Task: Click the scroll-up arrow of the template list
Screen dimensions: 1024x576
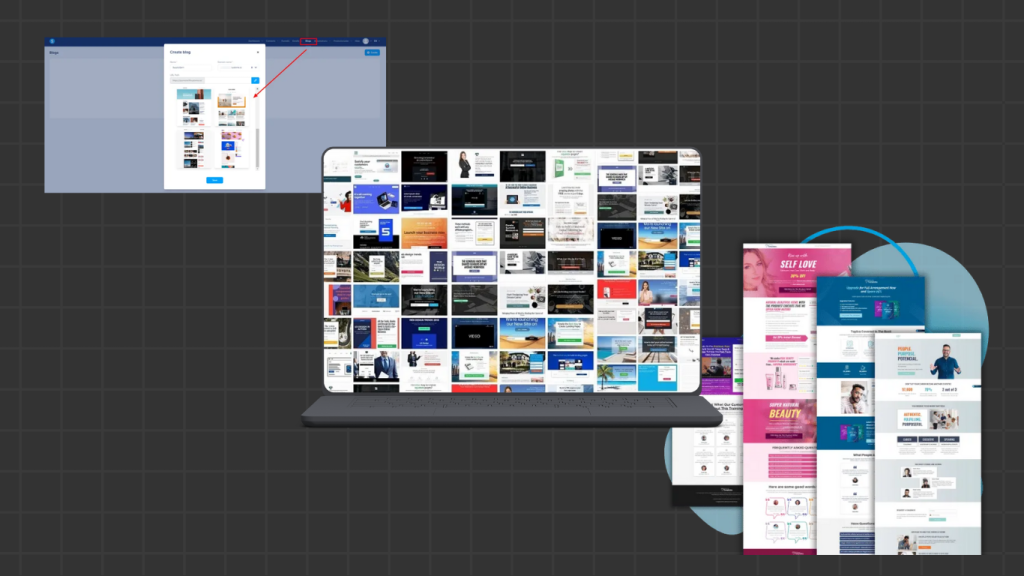Action: [257, 91]
